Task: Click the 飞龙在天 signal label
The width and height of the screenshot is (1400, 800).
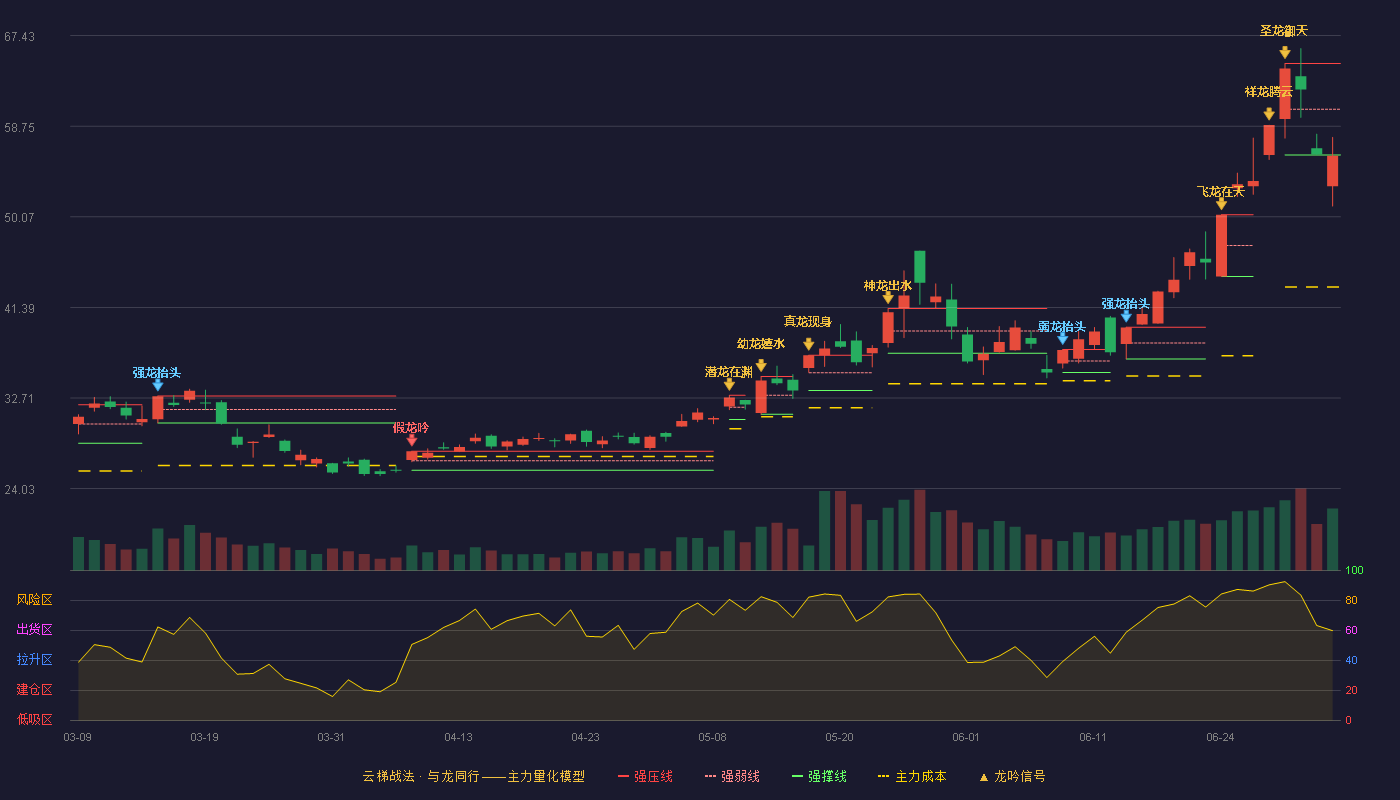Action: (x=1221, y=191)
